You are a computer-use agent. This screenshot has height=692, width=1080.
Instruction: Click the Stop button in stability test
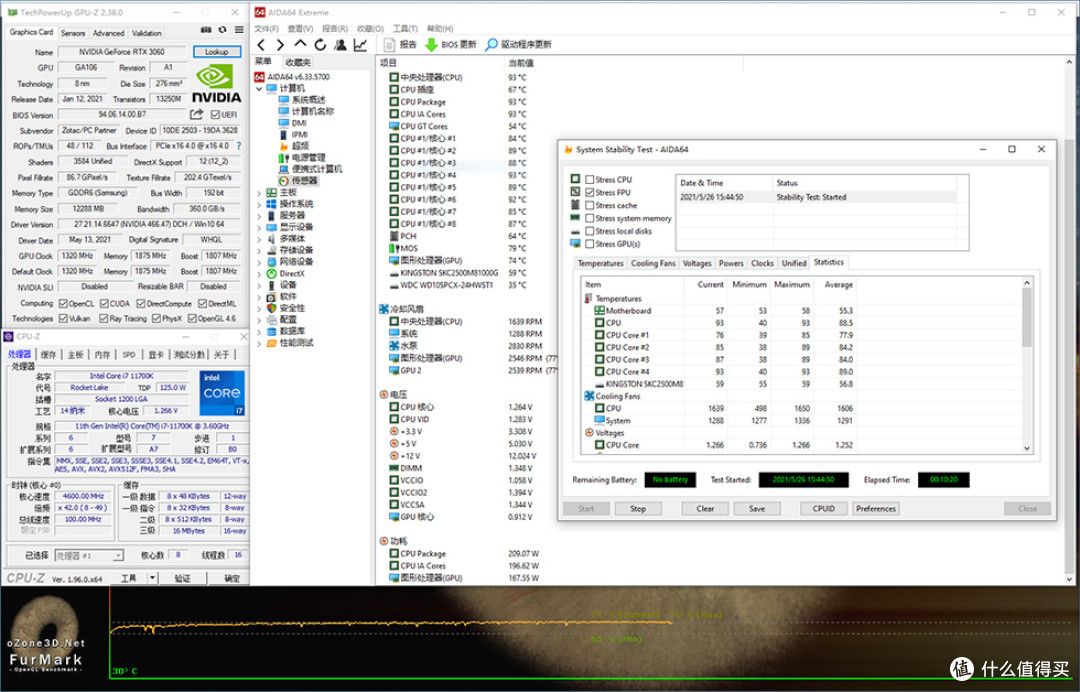[638, 509]
